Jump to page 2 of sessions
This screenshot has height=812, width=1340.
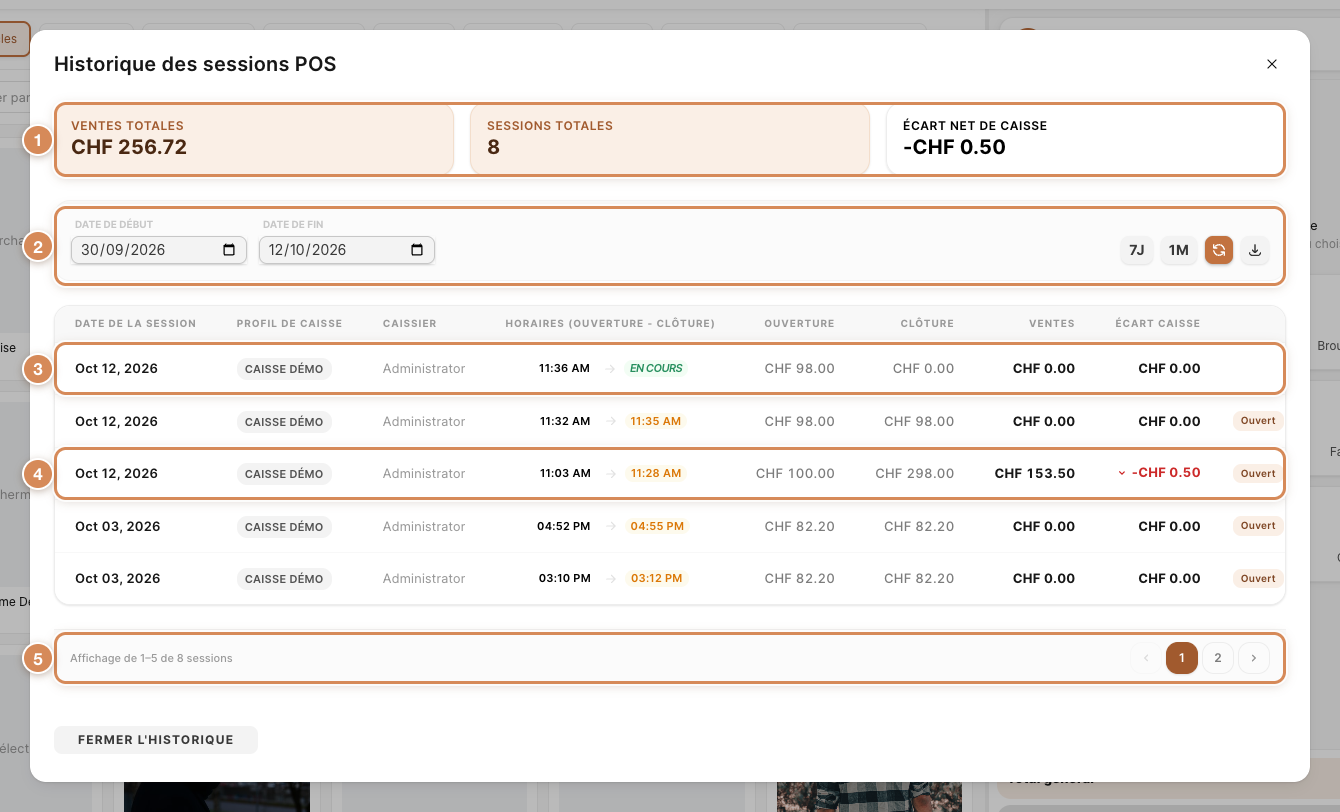pos(1218,658)
